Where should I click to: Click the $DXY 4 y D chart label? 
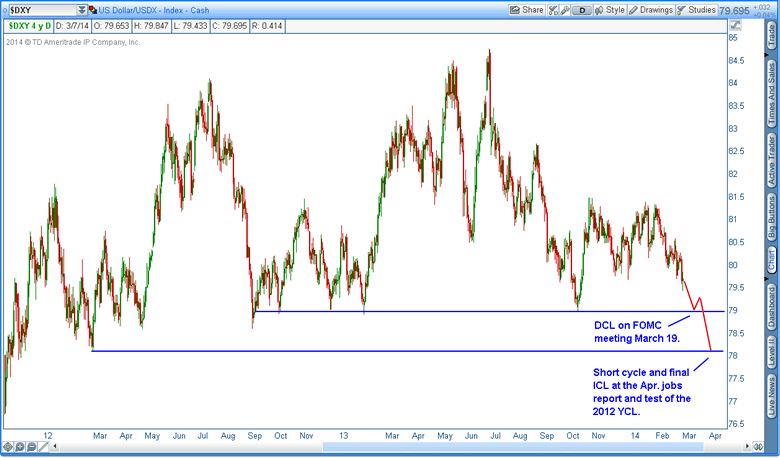point(29,26)
